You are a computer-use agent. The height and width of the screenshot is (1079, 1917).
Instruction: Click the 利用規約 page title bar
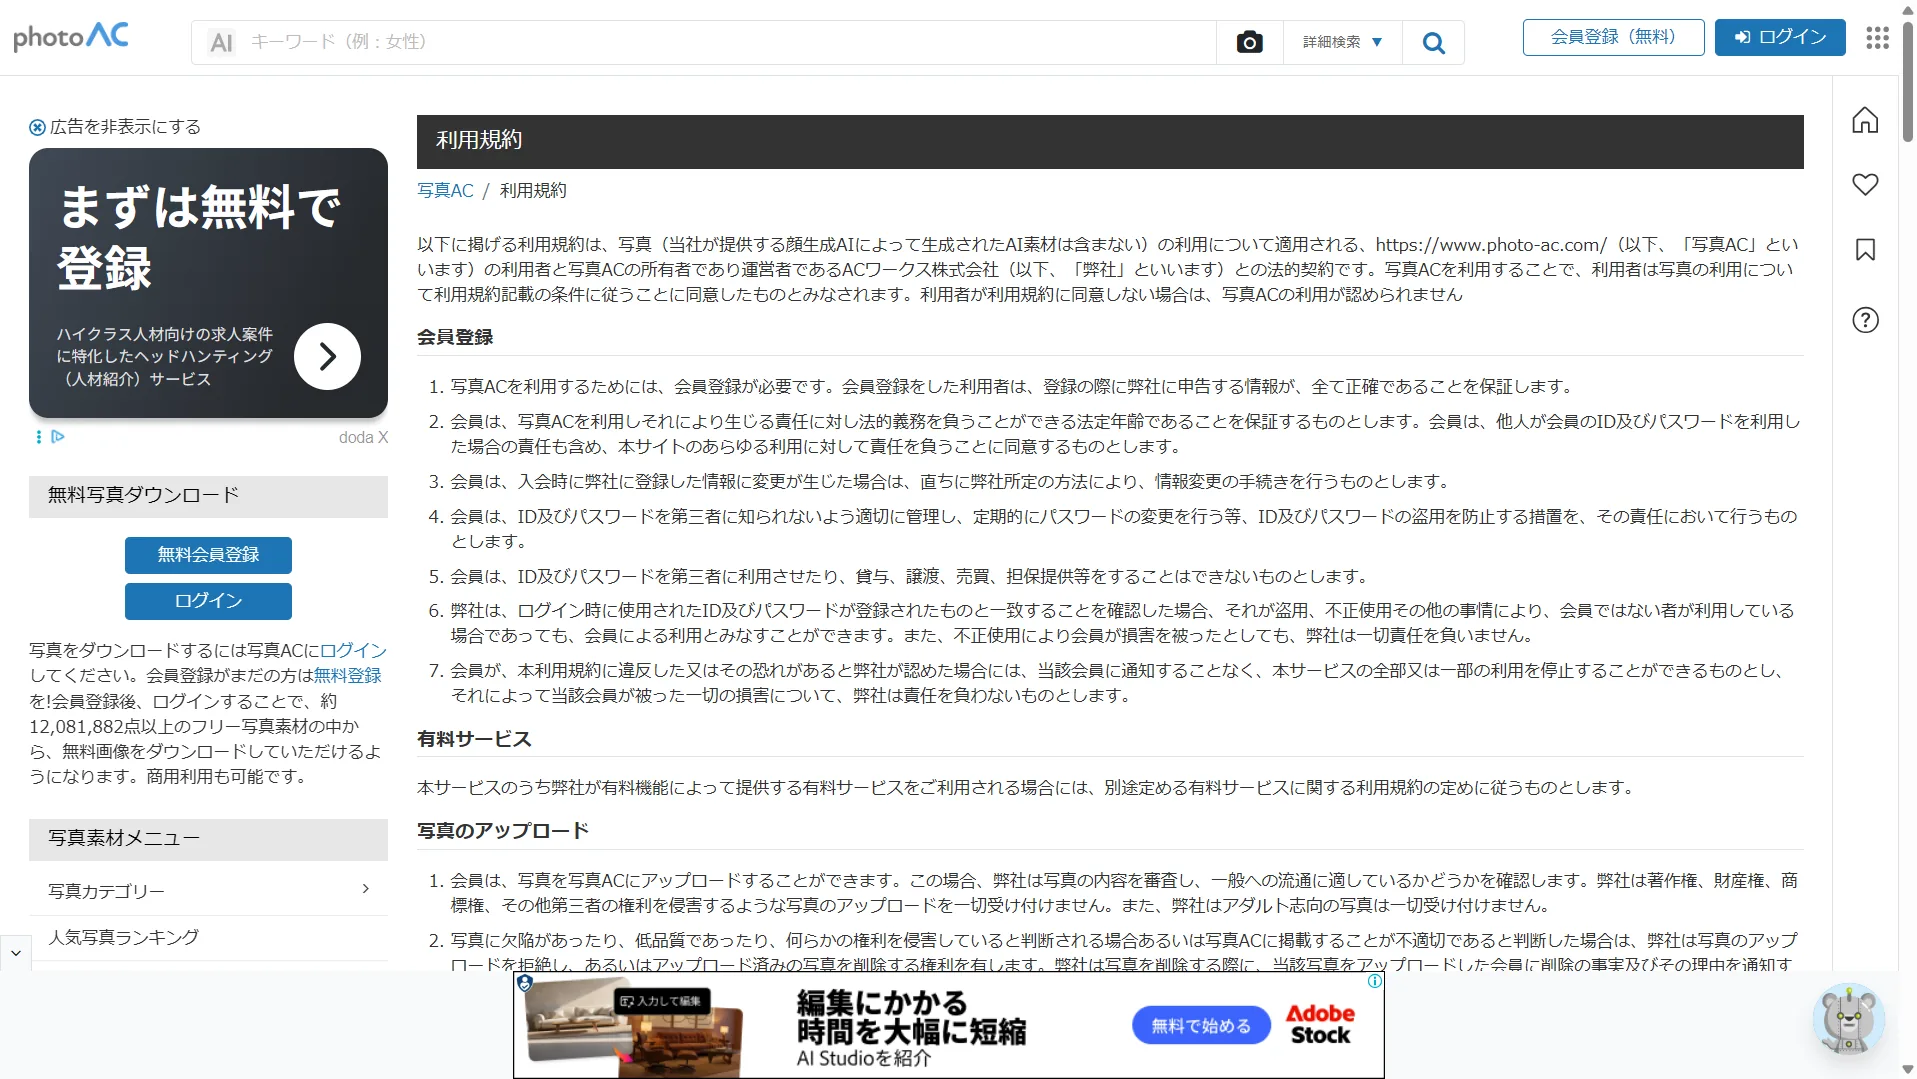point(1110,141)
